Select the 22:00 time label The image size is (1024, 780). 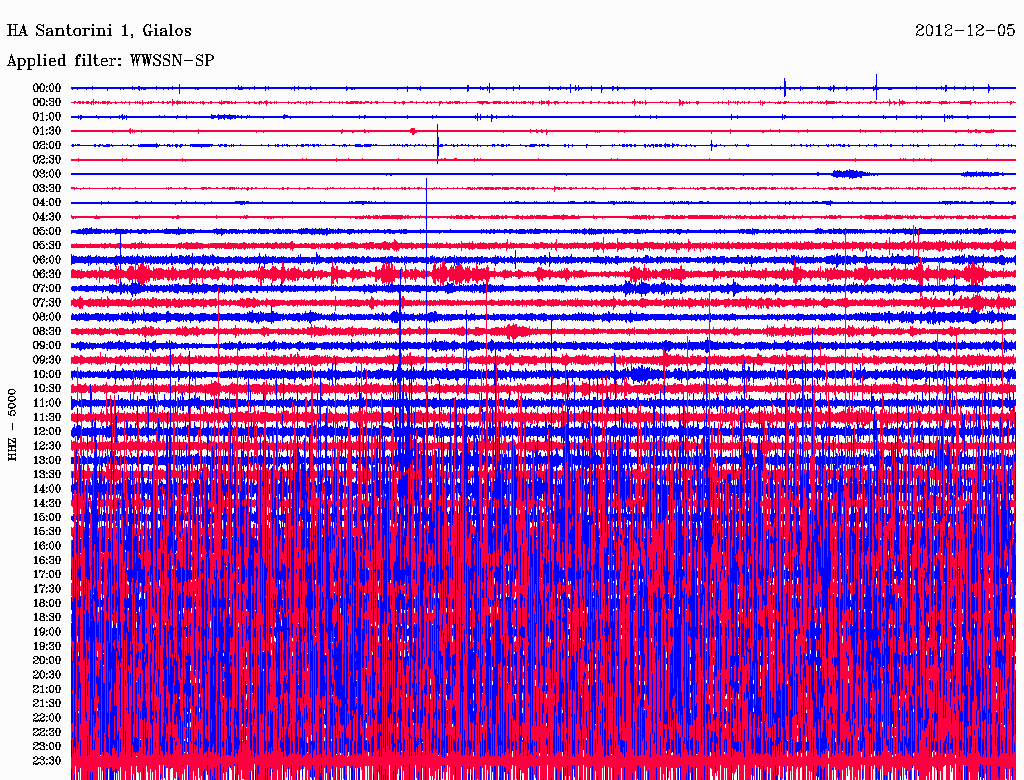(x=47, y=717)
